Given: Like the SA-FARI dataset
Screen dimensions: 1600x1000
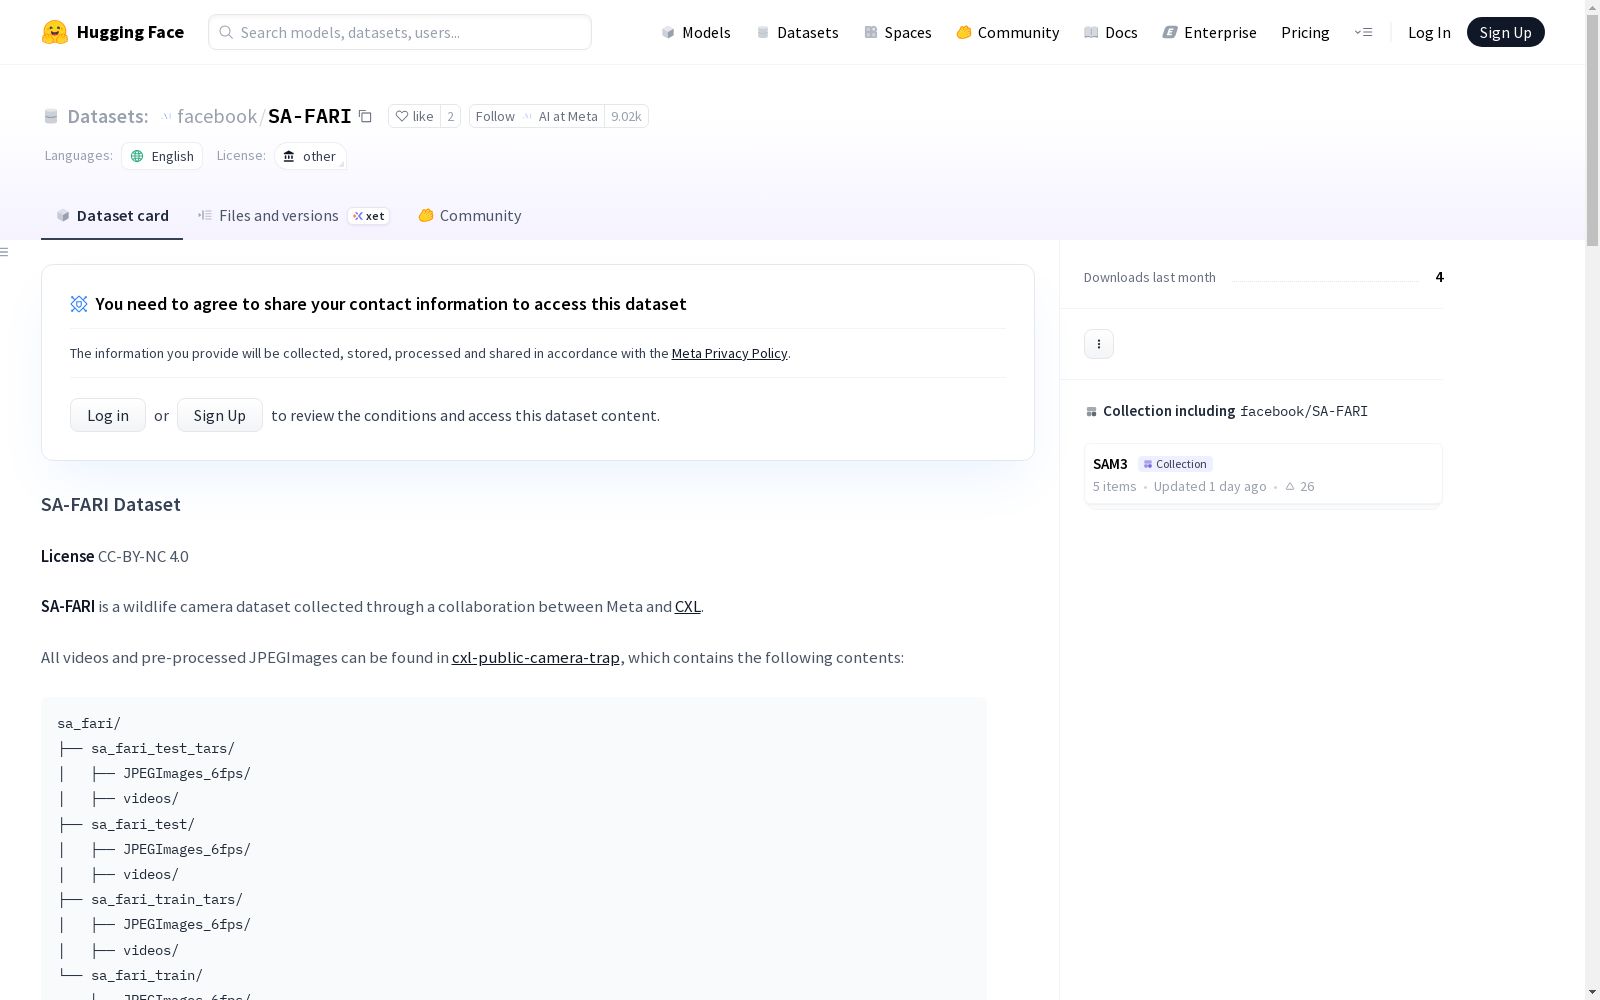Looking at the screenshot, I should pyautogui.click(x=414, y=117).
